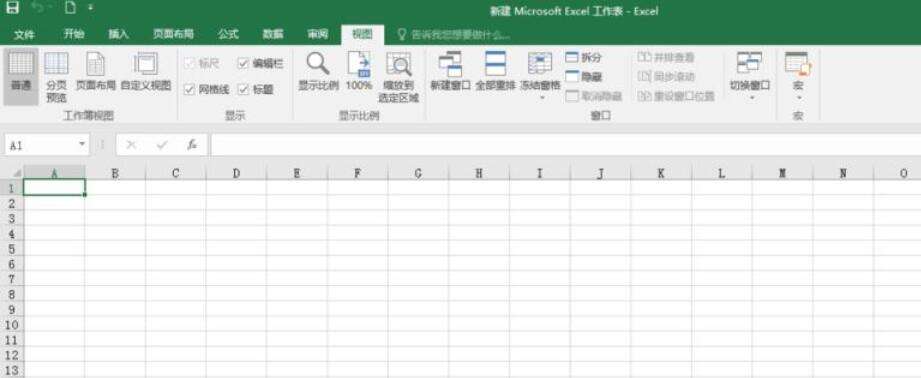Click 同步滚动 synchronous scrolling
Viewport: 921px width, 378px height.
tap(666, 77)
